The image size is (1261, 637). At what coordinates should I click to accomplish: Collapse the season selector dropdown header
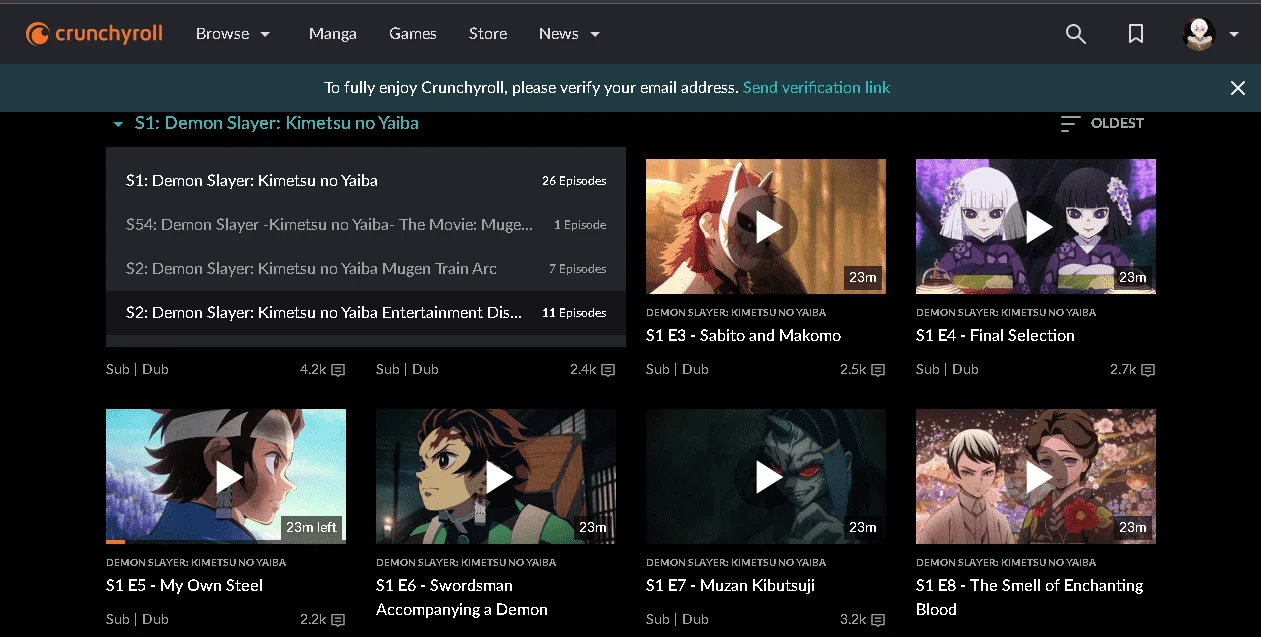pyautogui.click(x=265, y=123)
